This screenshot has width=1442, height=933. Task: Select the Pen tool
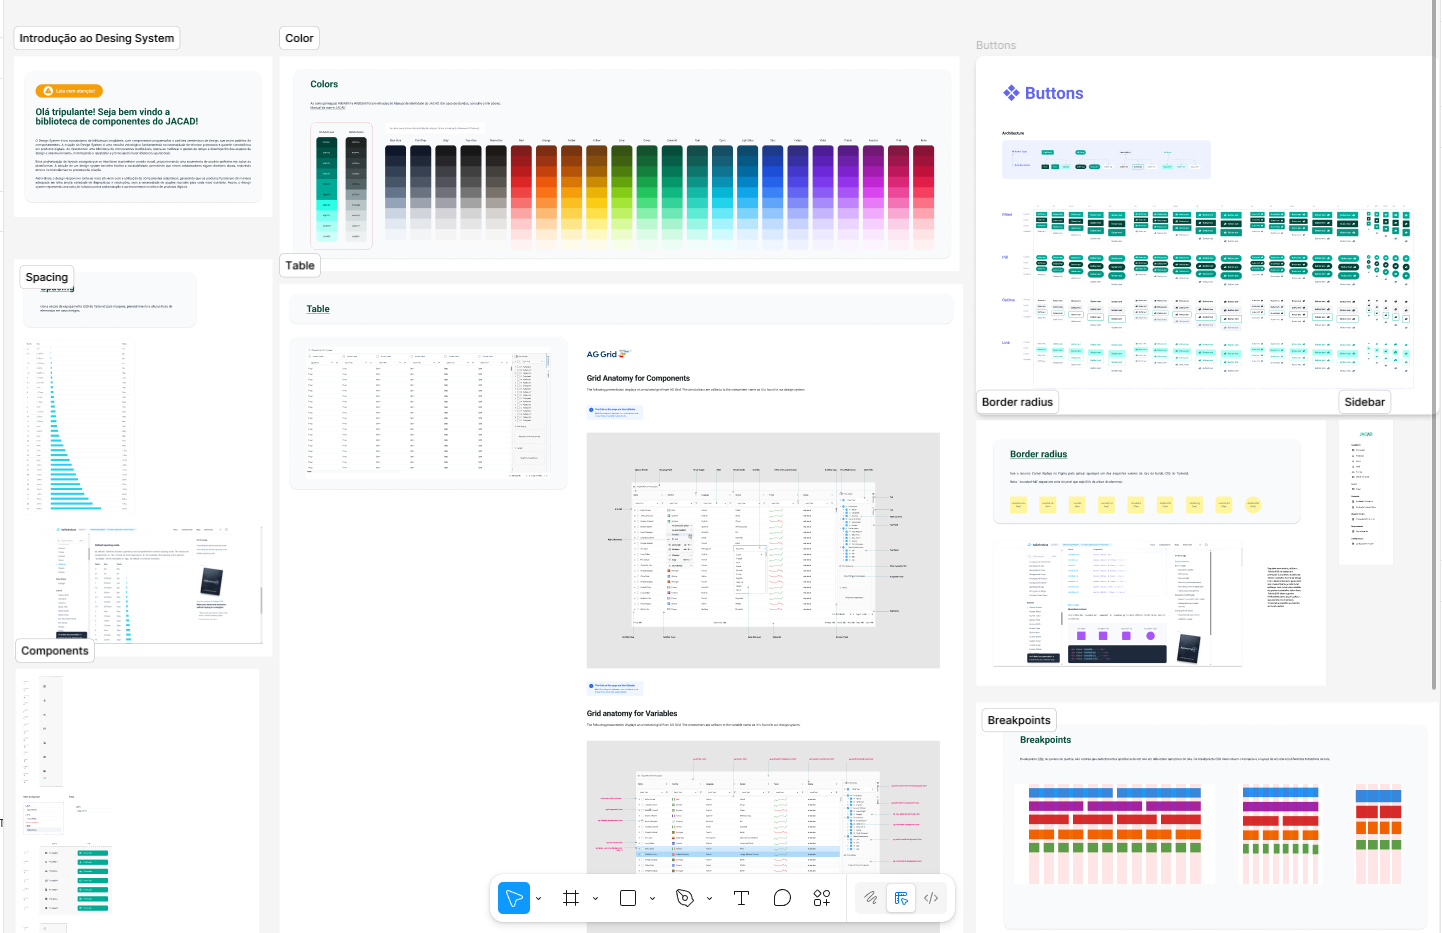685,898
